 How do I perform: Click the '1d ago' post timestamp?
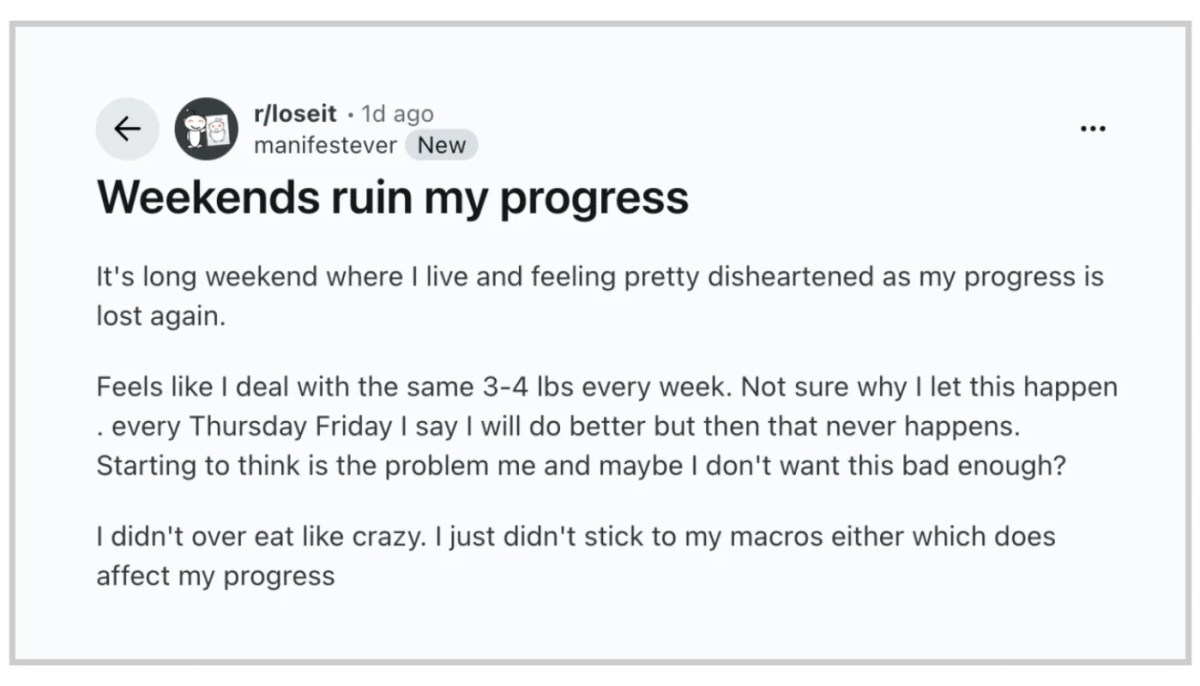tap(397, 113)
